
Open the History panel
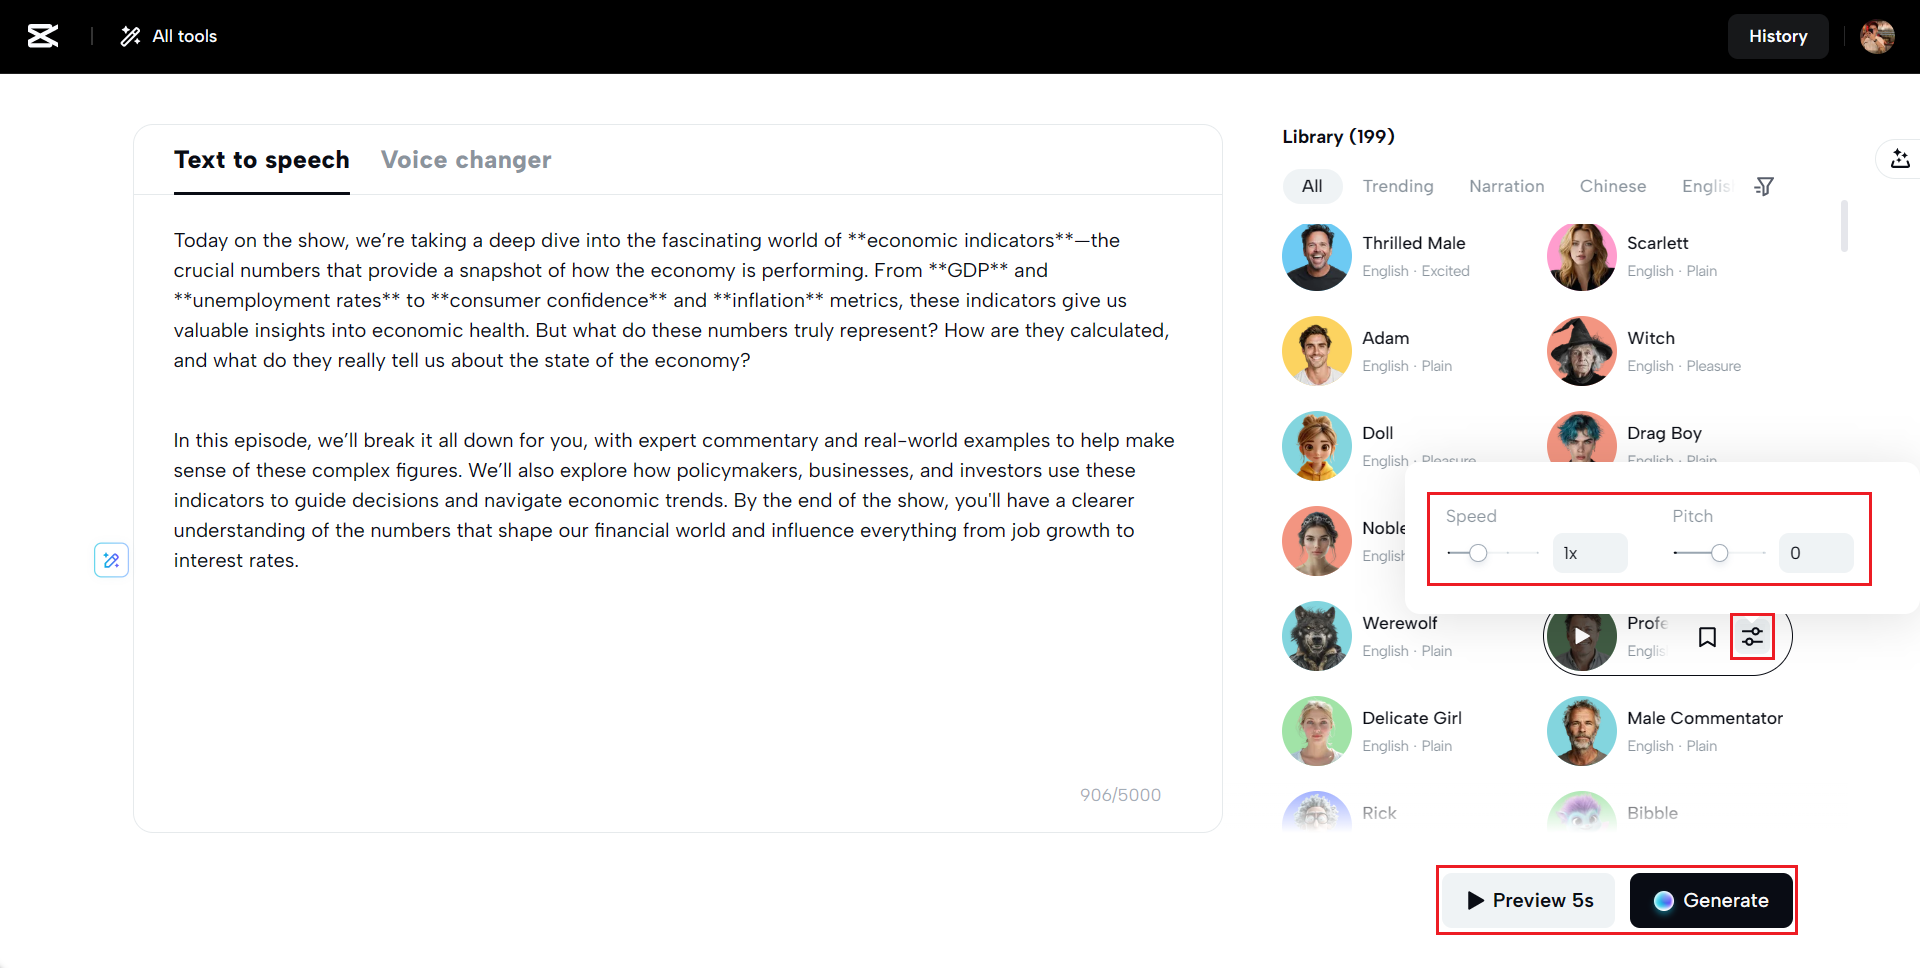coord(1777,37)
